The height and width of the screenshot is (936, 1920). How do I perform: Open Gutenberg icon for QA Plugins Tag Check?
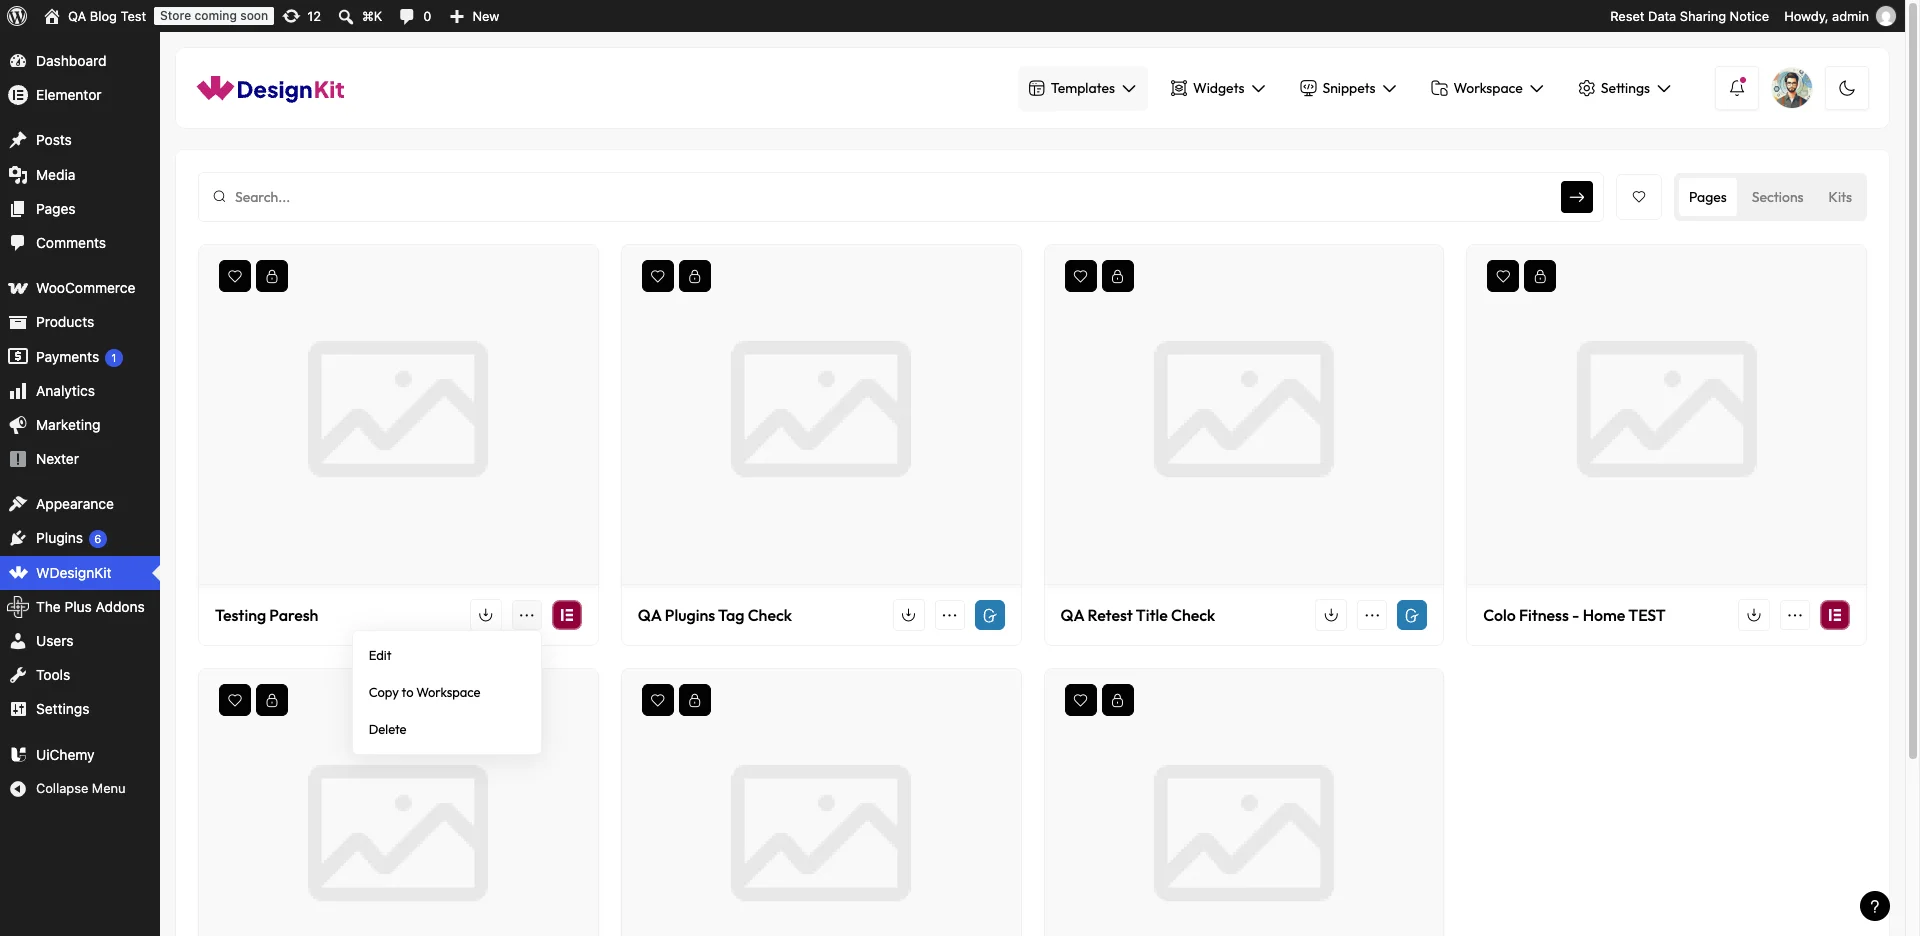pyautogui.click(x=990, y=615)
